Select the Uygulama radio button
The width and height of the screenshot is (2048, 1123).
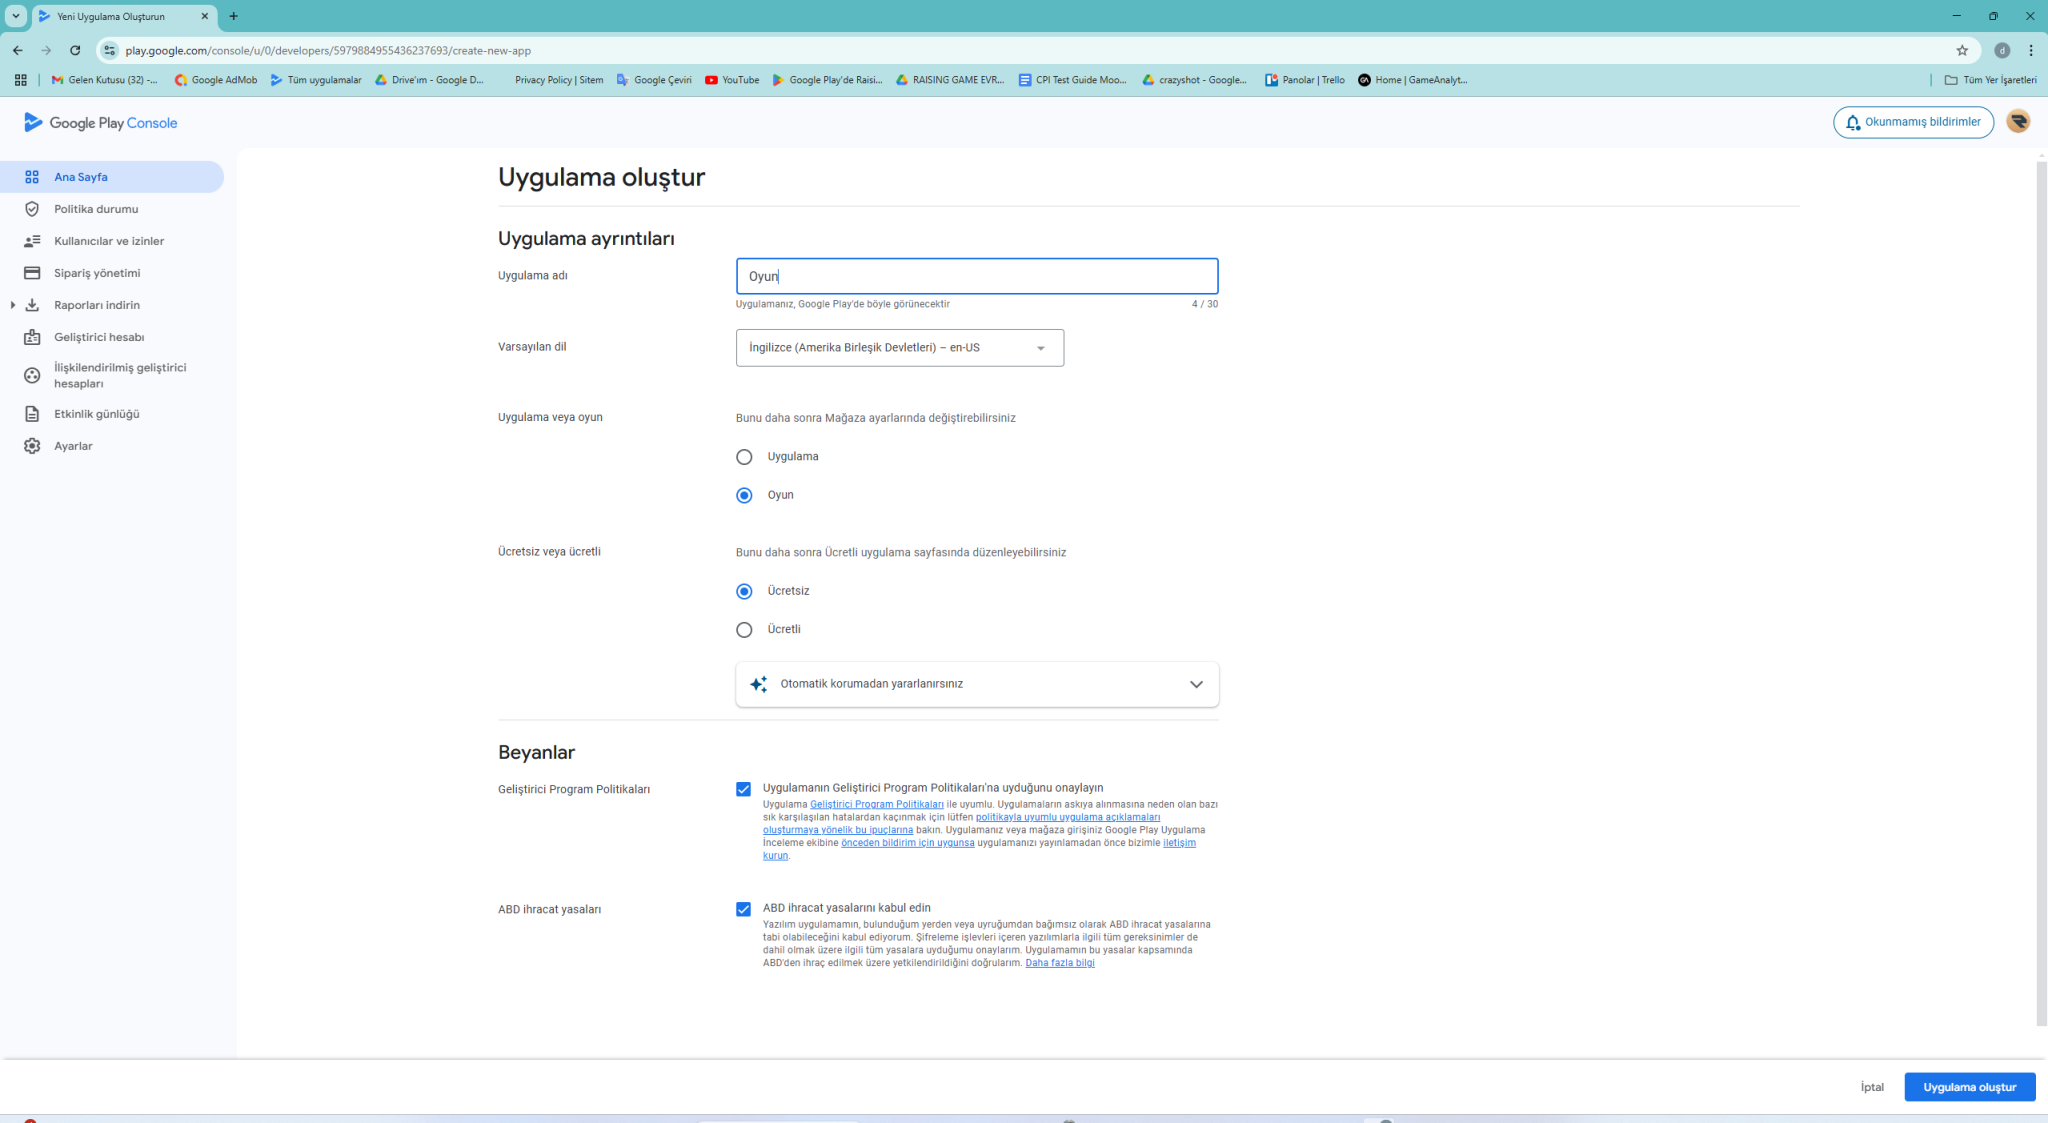744,457
